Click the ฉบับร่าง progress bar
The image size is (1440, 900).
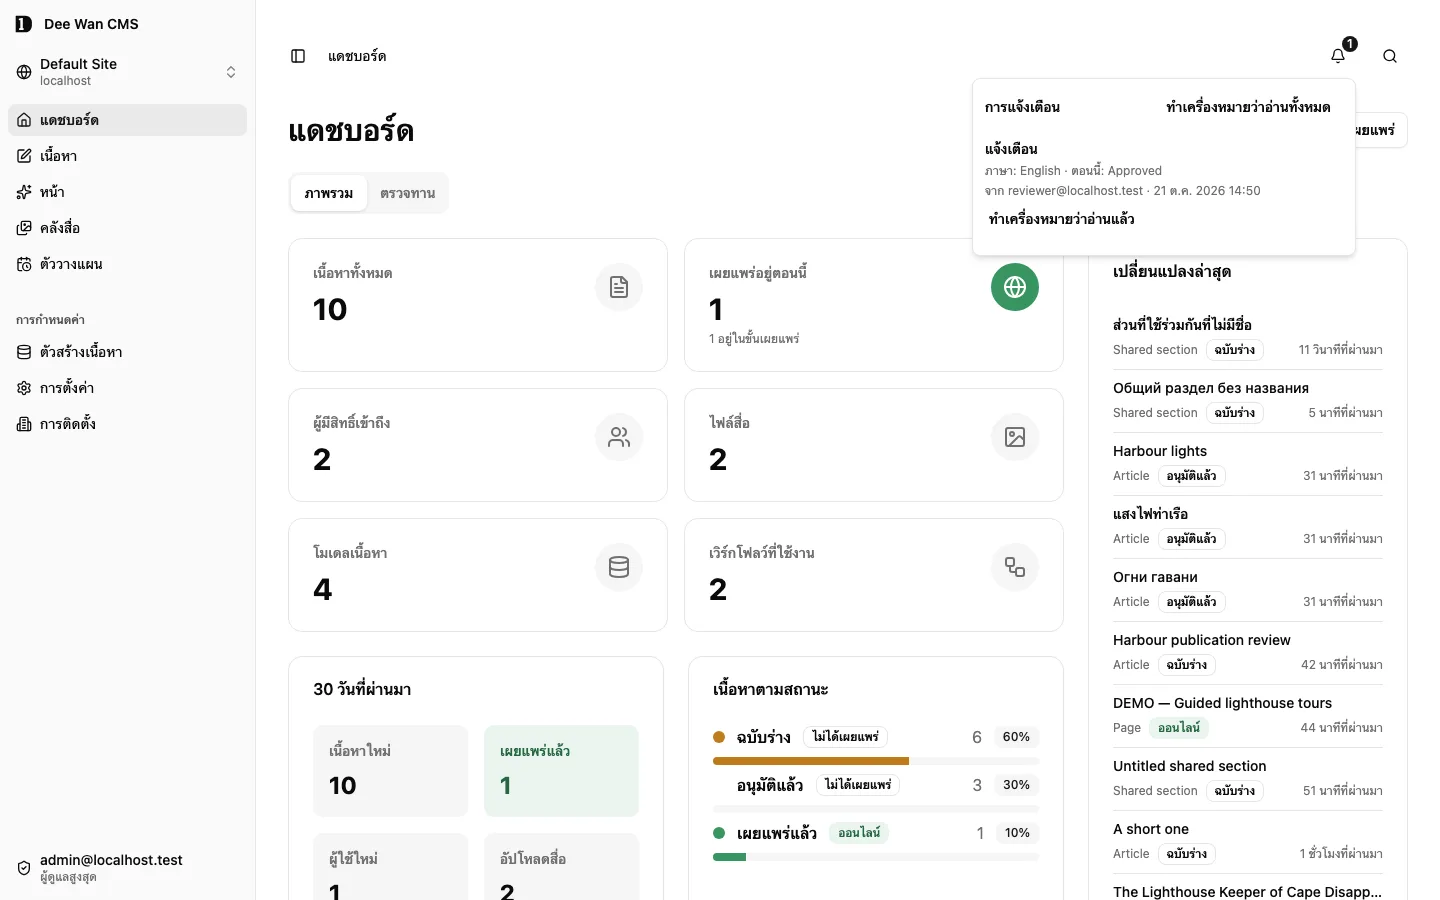876,761
